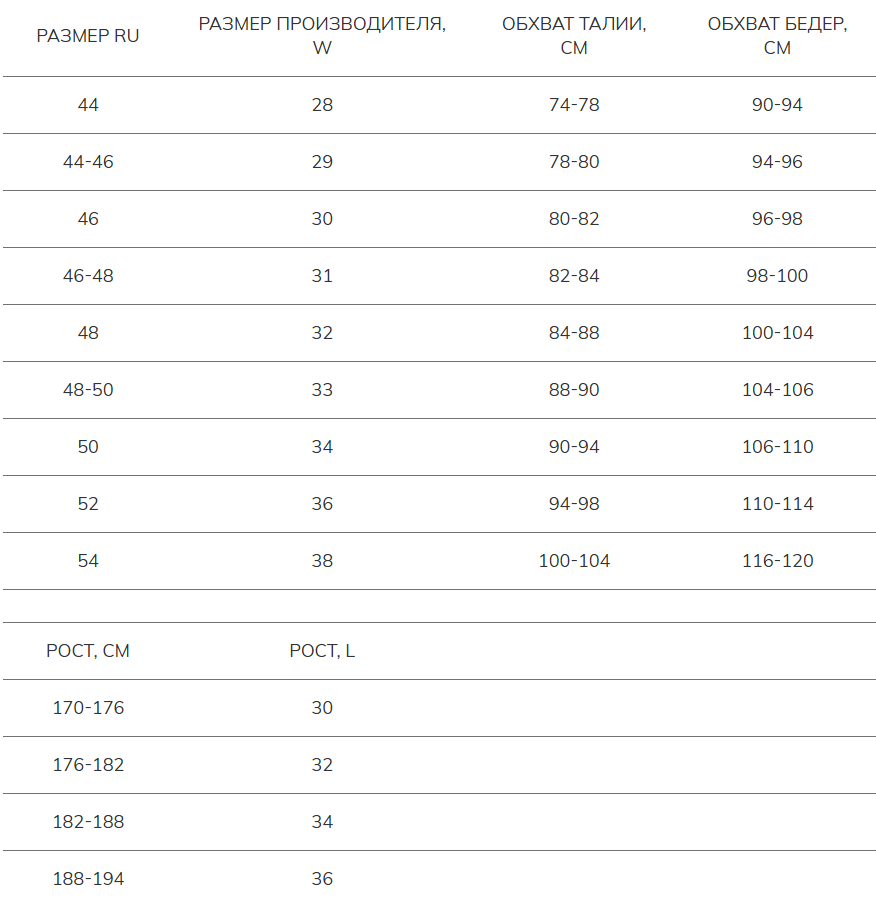Viewport: 876px width, 916px height.
Task: Click the РАЗМЕР ПРОИЗВОДИТЕЛЯ, W column header
Action: [322, 36]
